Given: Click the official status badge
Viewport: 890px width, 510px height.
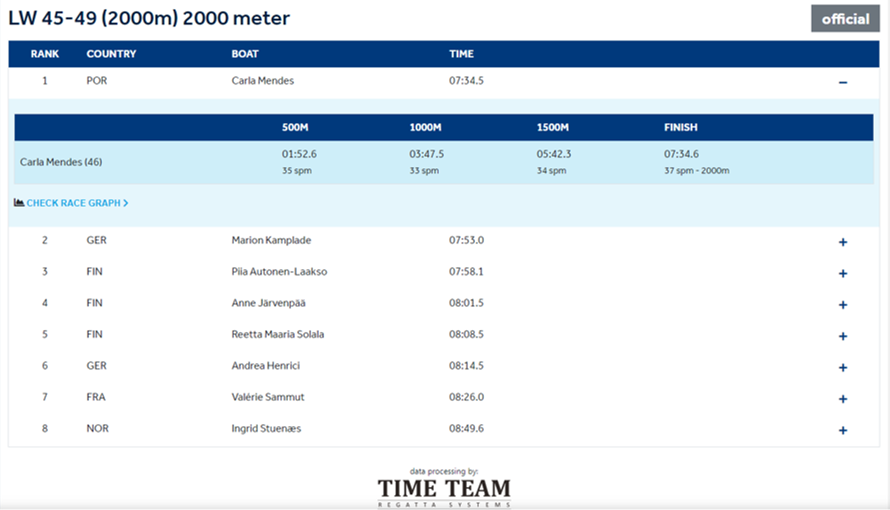Looking at the screenshot, I should [845, 19].
